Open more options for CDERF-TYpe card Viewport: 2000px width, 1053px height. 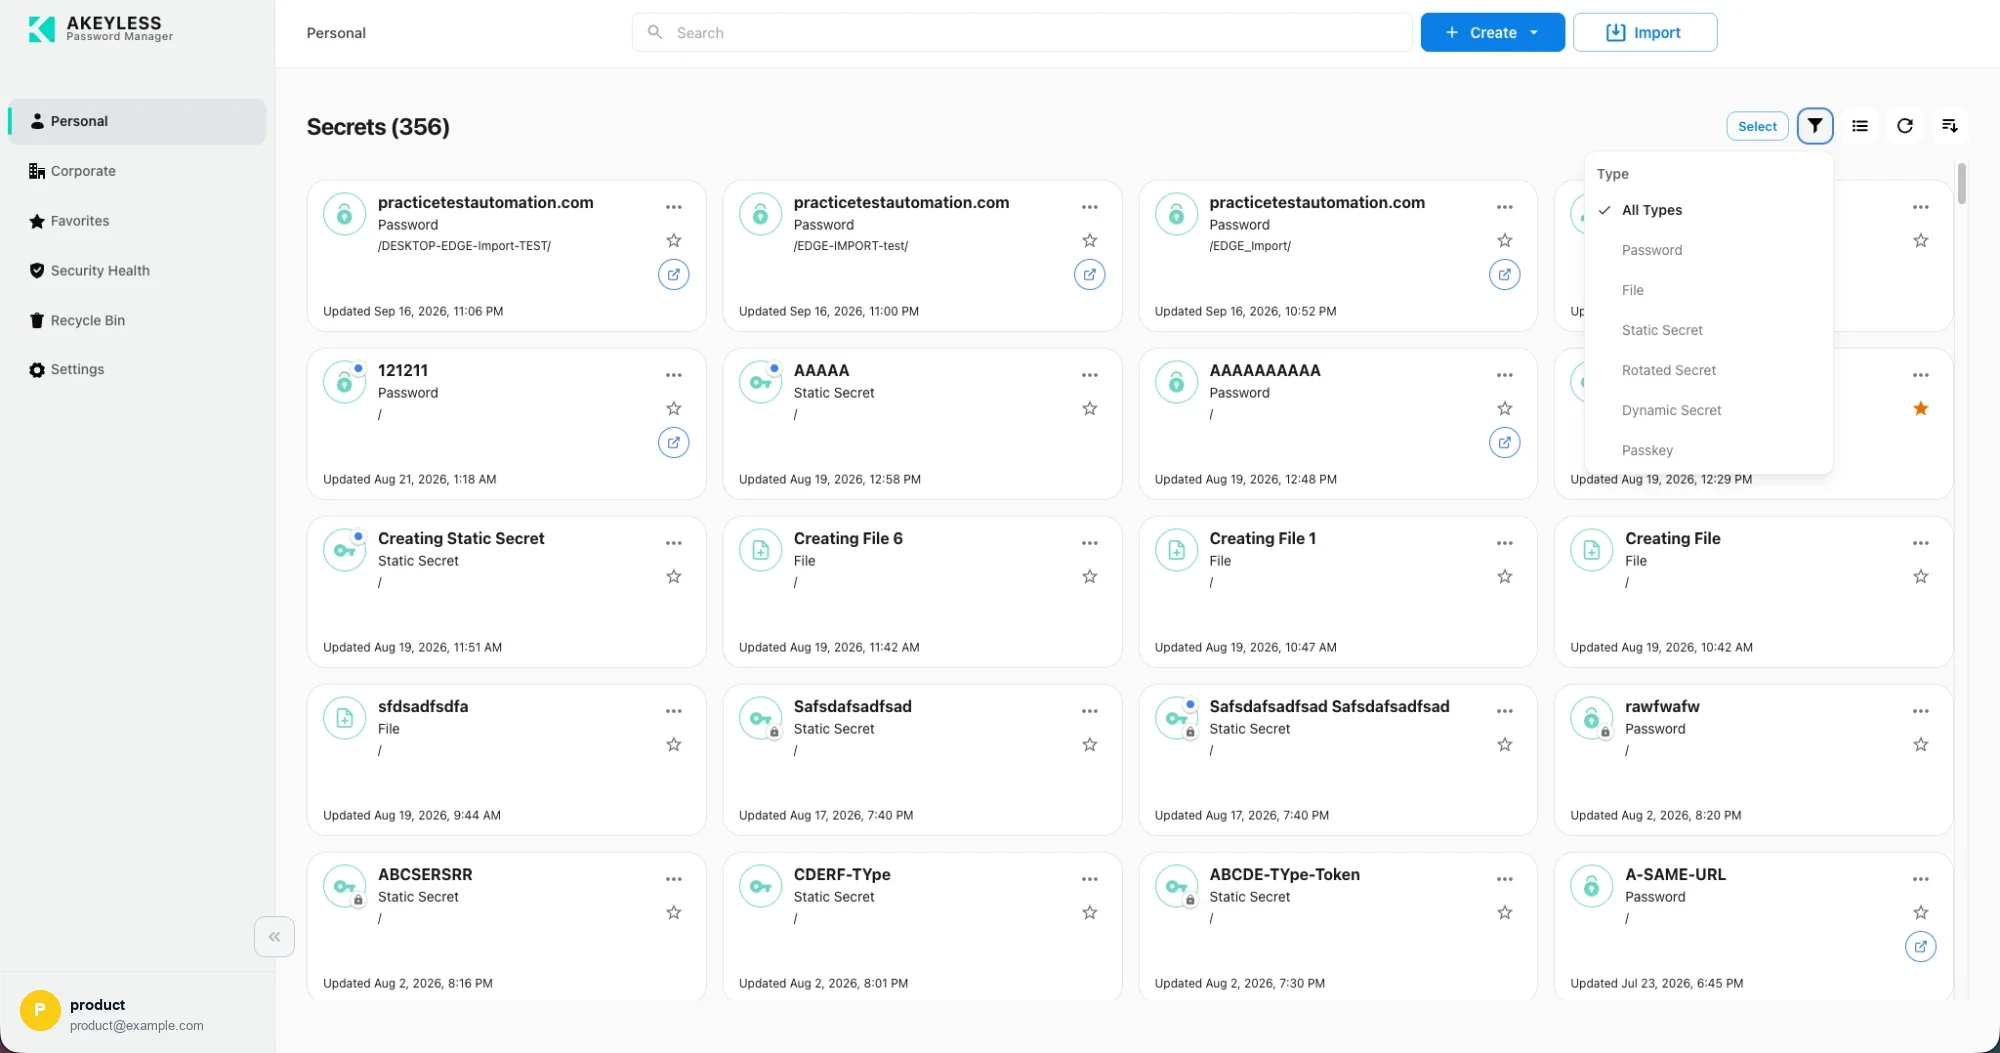tap(1090, 879)
